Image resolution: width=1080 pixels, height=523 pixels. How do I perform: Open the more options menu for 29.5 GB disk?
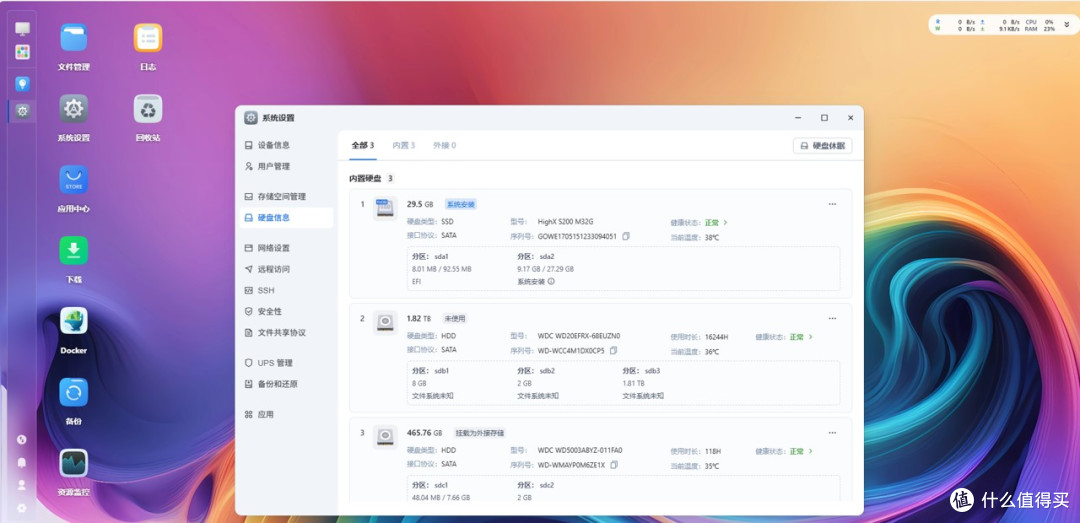point(832,204)
